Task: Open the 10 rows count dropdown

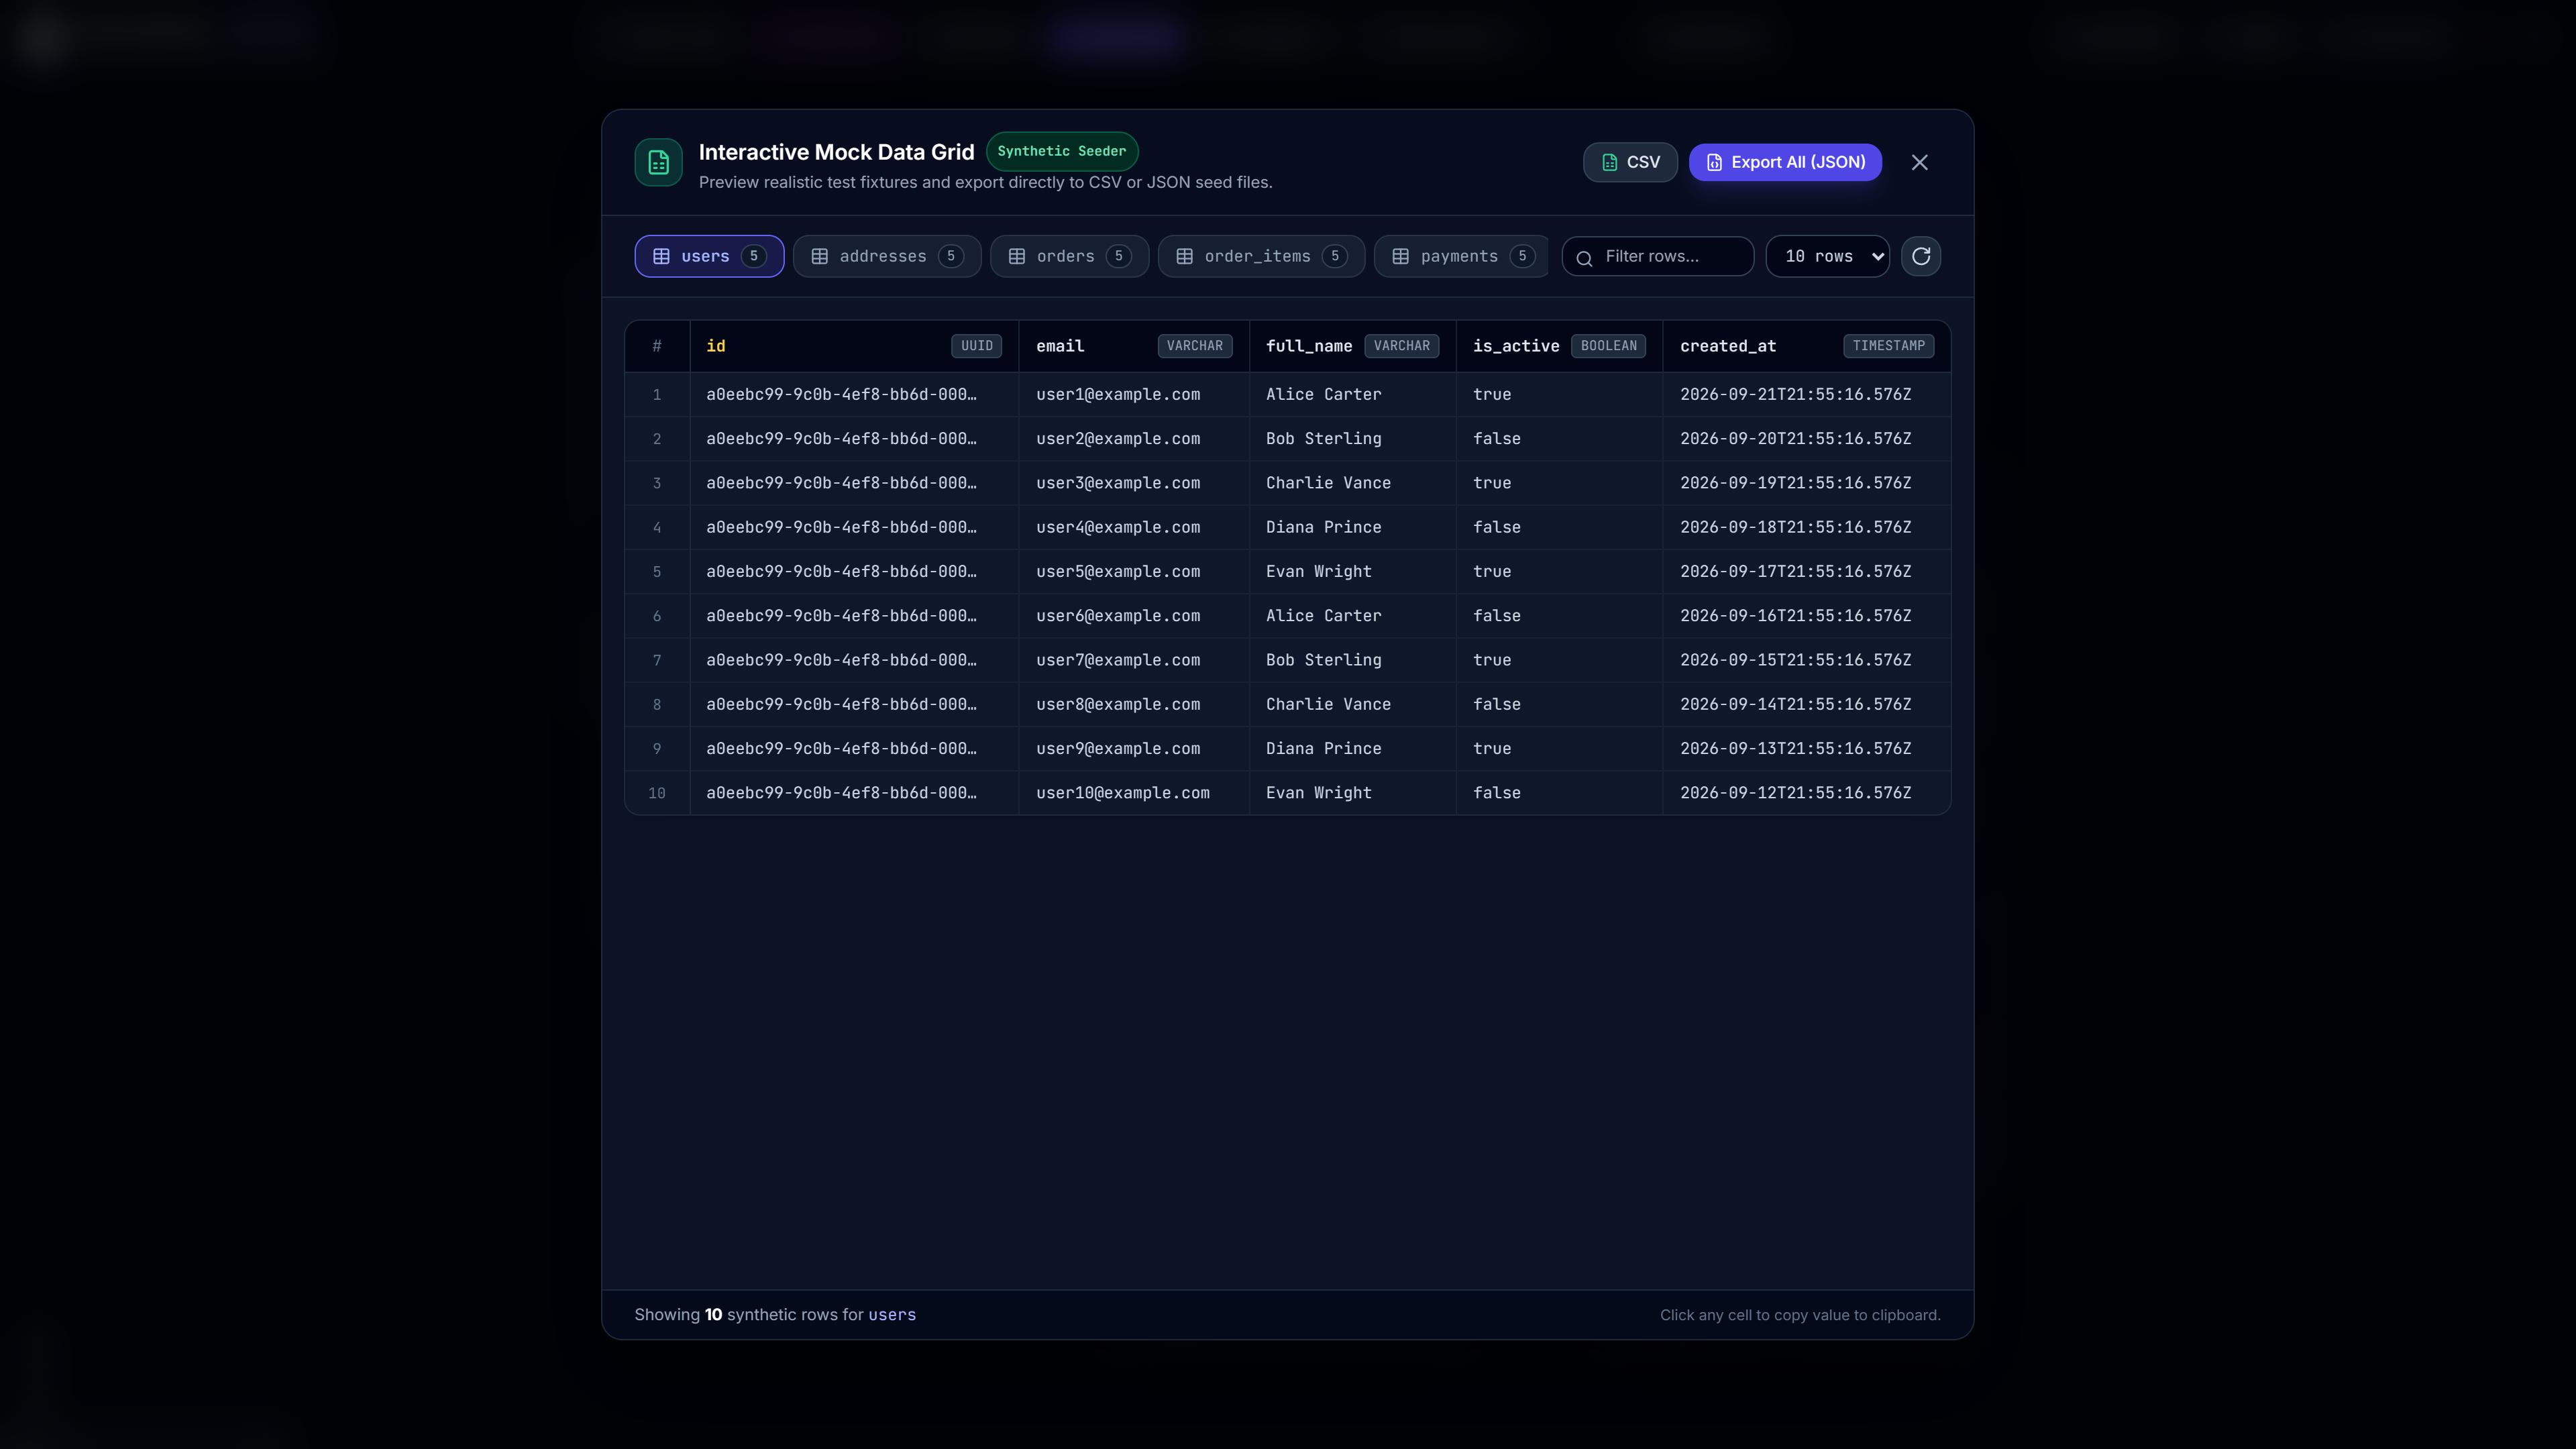Action: pyautogui.click(x=1827, y=256)
